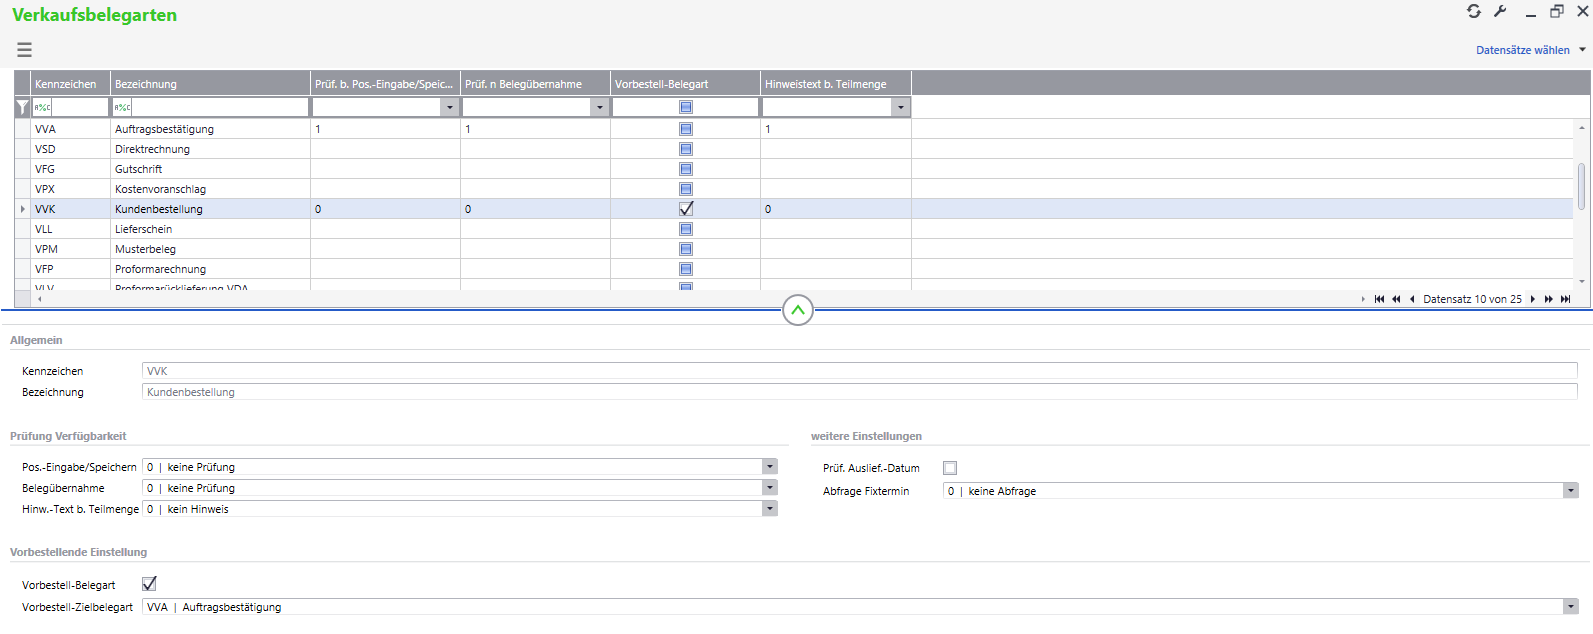The height and width of the screenshot is (634, 1593).
Task: Open Vorbestell-Zielbelegart dropdown
Action: (x=1570, y=607)
